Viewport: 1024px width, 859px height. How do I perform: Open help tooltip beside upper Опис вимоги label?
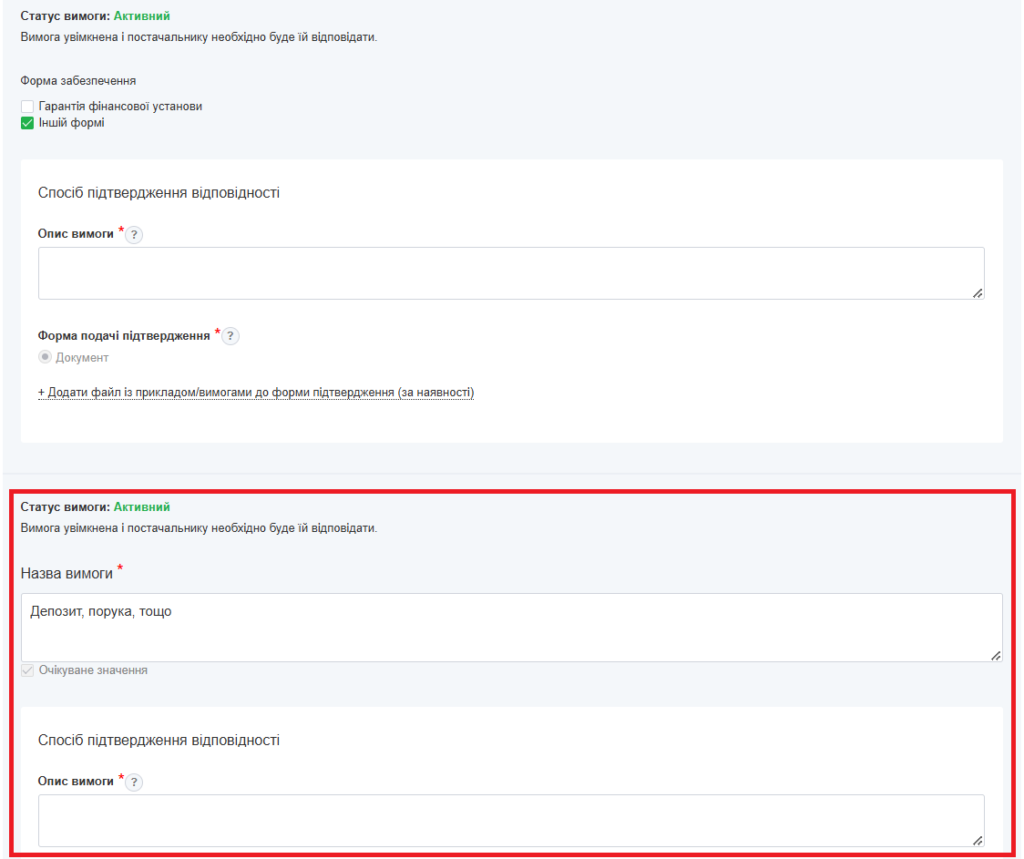click(x=134, y=235)
